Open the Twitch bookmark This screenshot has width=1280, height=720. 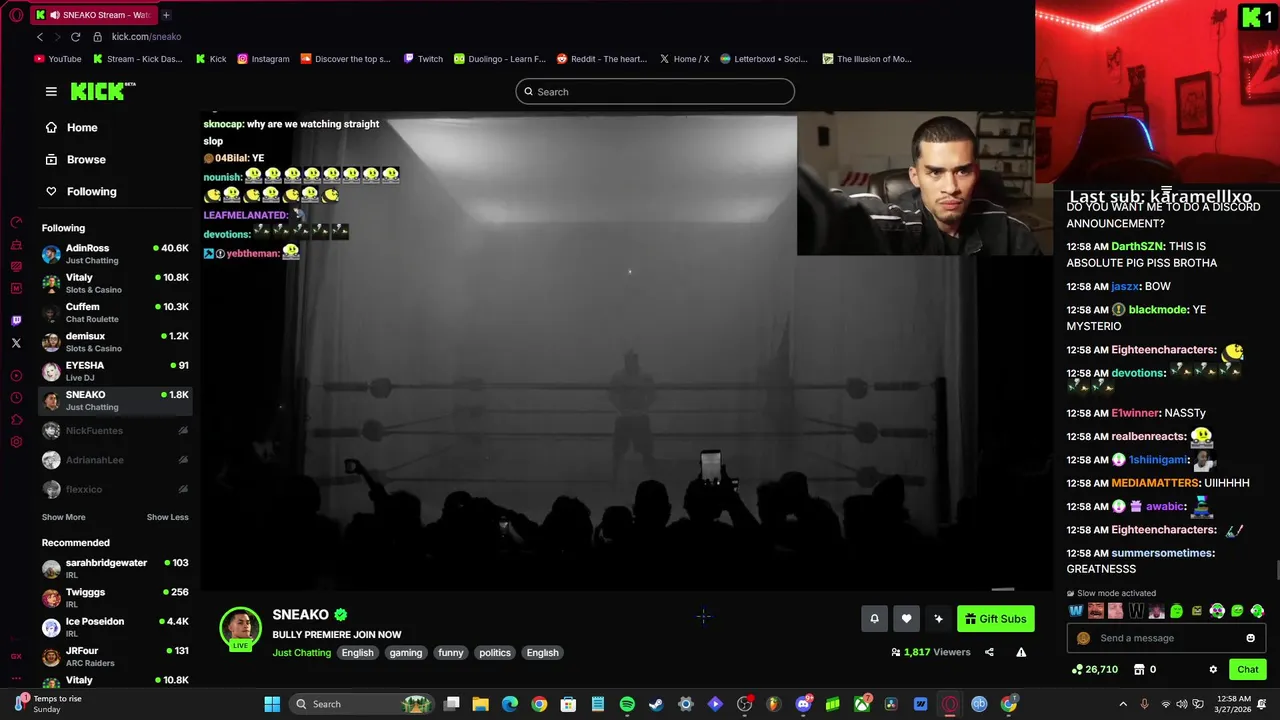pos(423,59)
